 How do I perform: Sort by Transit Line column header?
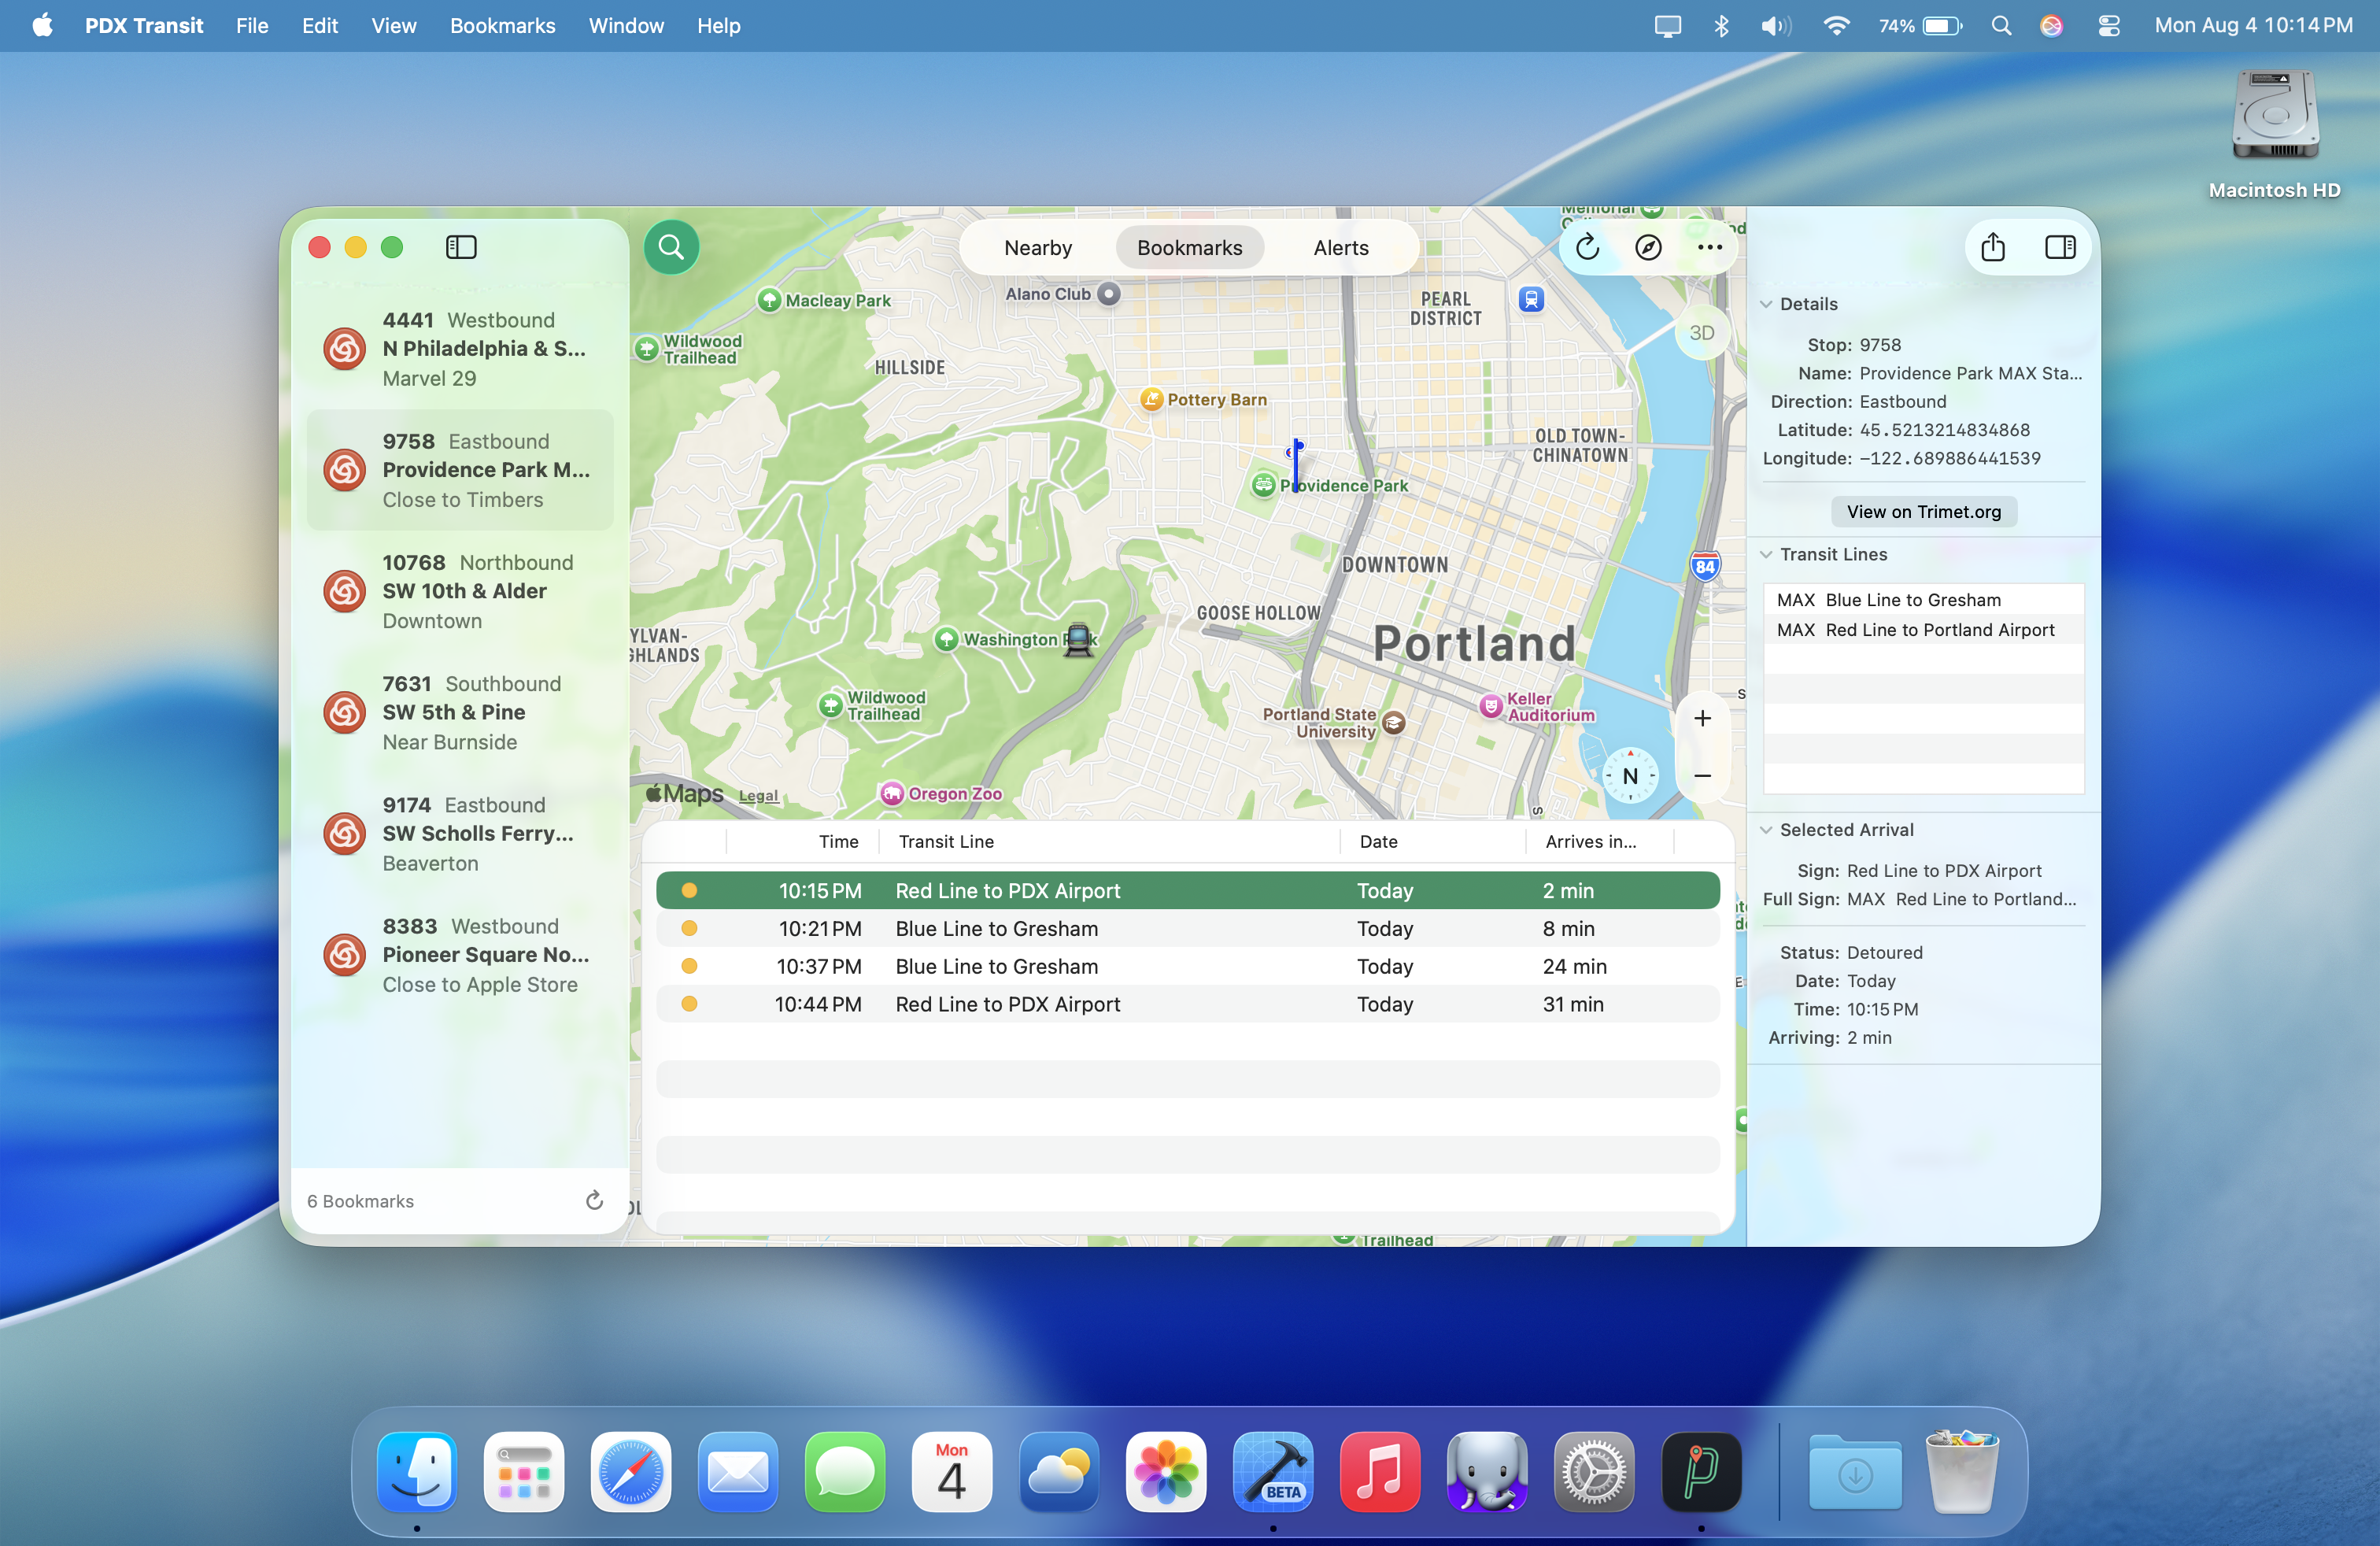[1109, 841]
